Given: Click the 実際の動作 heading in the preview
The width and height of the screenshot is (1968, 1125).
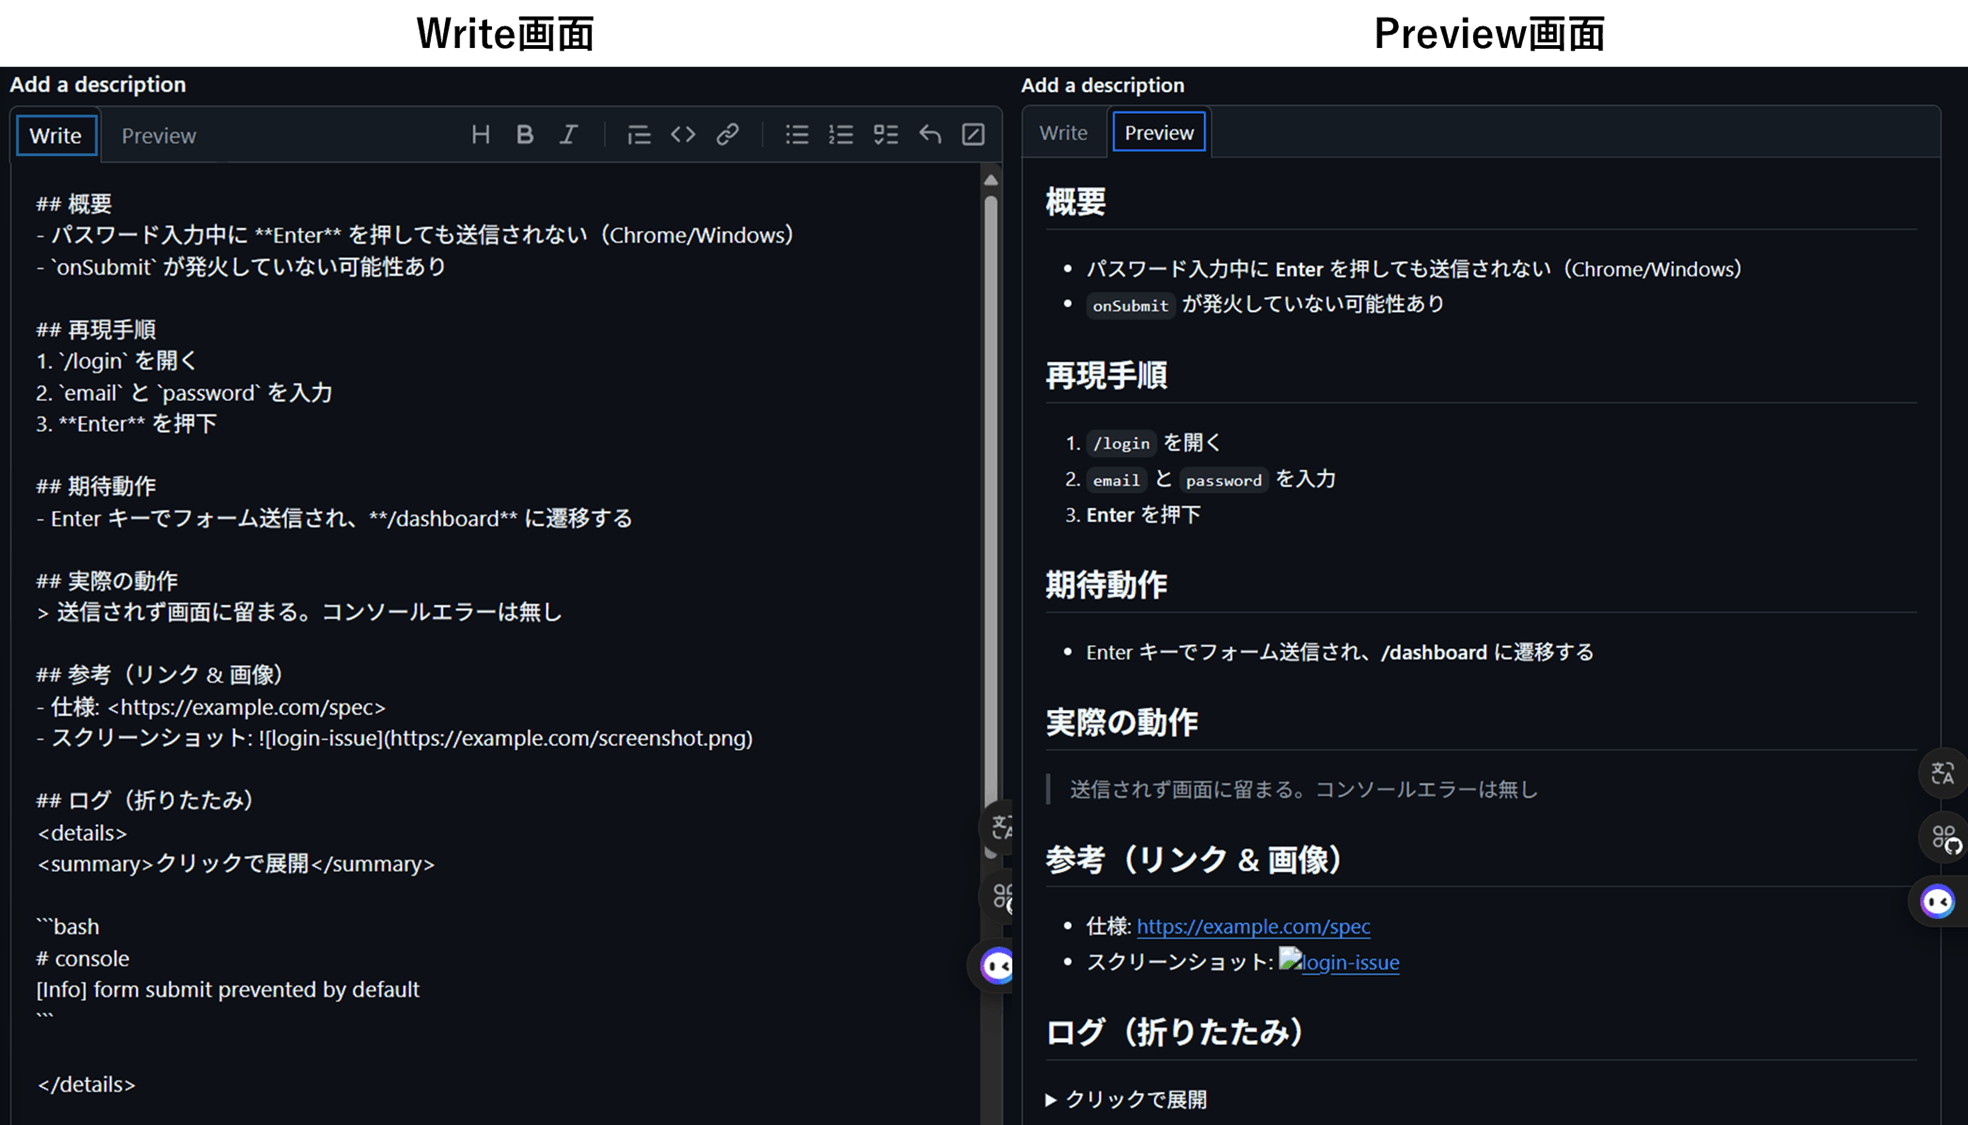Looking at the screenshot, I should click(1122, 722).
